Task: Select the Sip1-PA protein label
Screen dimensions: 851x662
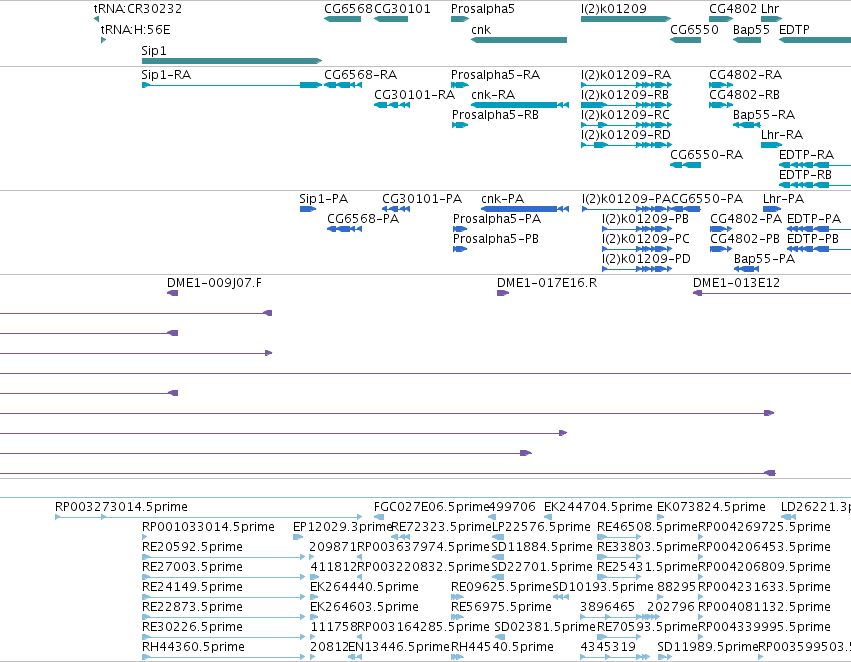Action: click(x=323, y=199)
